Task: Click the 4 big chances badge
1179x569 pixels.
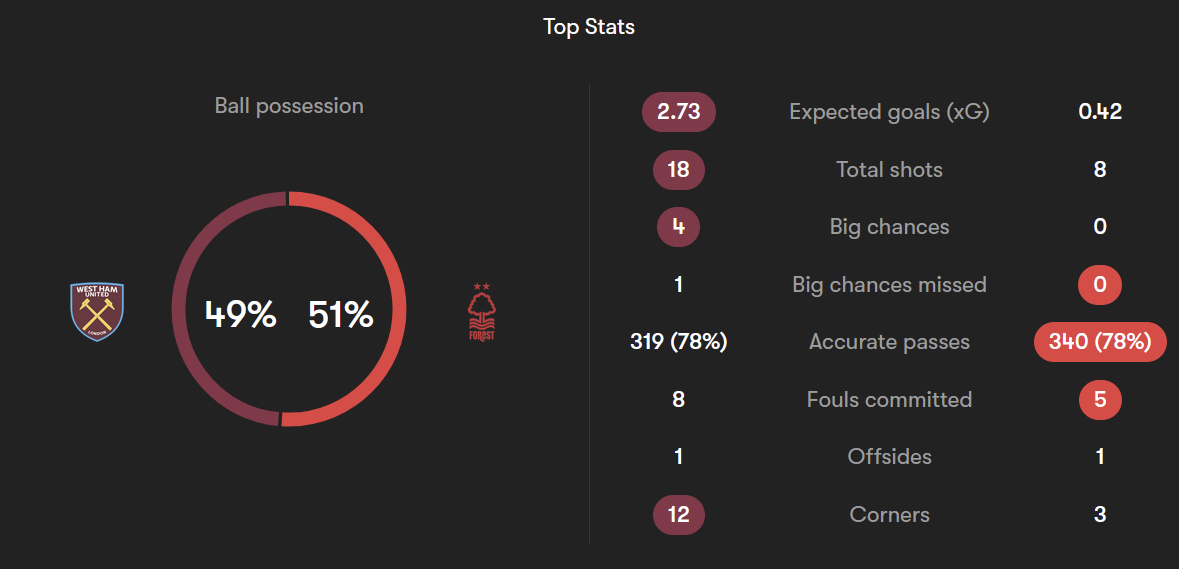Action: 678,227
